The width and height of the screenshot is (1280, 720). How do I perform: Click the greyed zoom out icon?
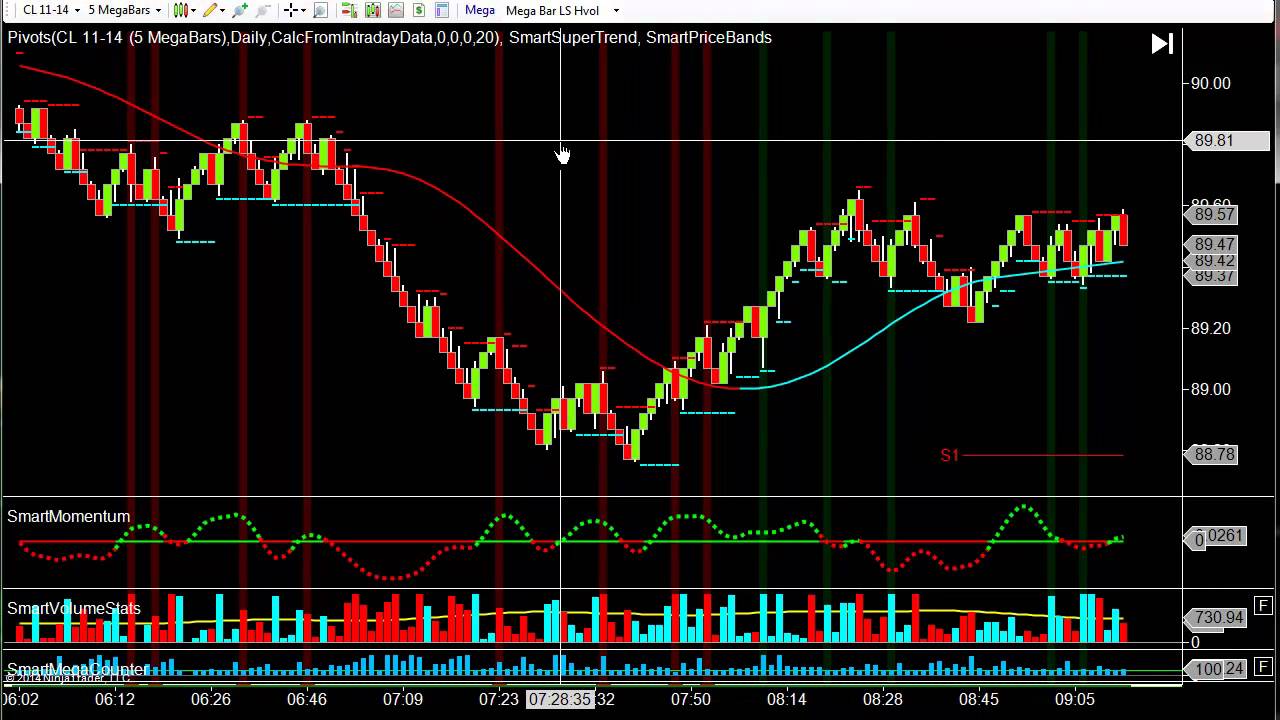tap(263, 10)
